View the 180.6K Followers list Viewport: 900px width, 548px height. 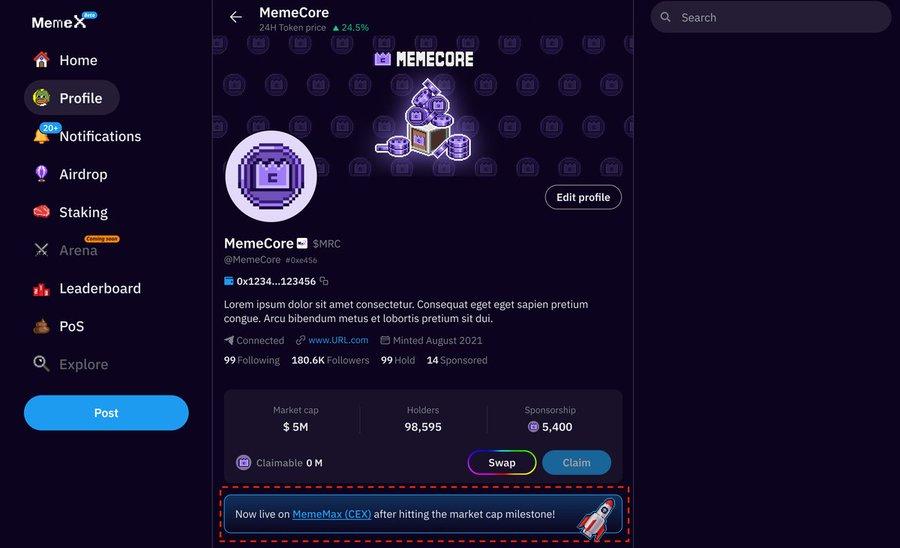tap(330, 360)
